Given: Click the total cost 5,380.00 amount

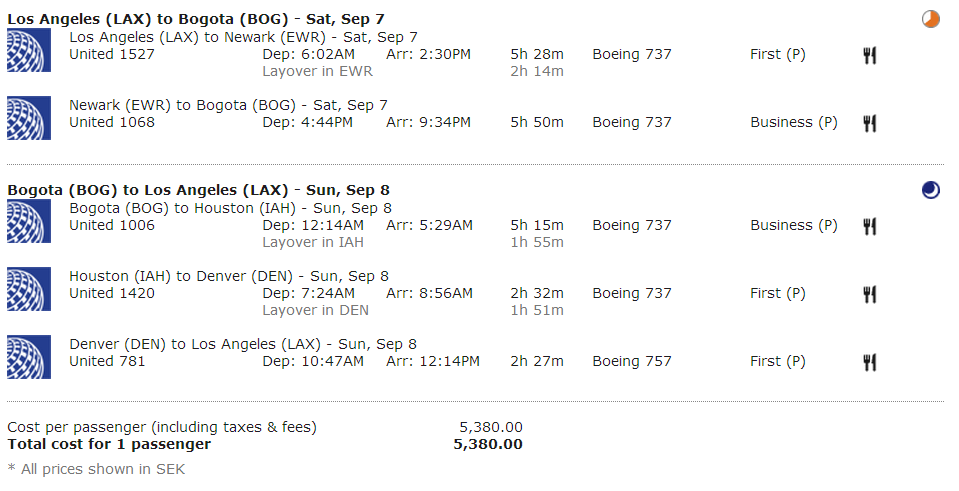Looking at the screenshot, I should tap(488, 444).
